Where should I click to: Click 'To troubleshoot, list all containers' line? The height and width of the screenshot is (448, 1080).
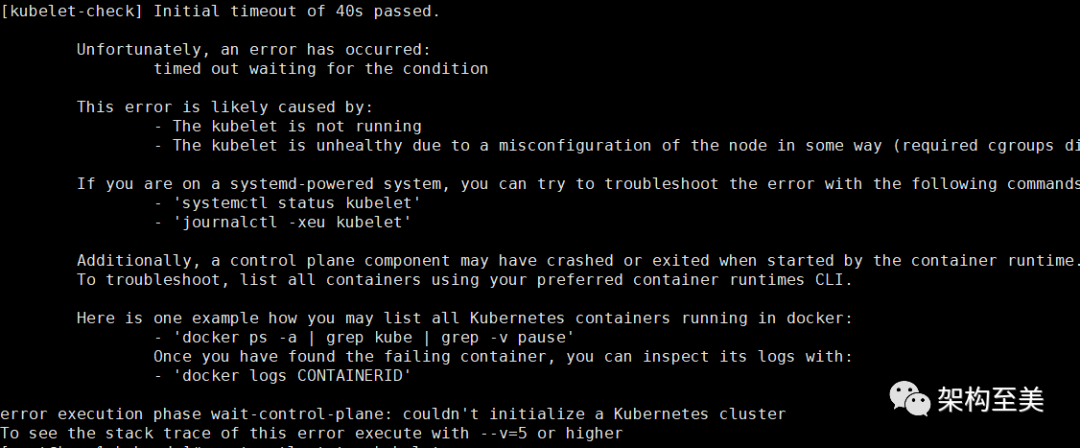(x=465, y=279)
